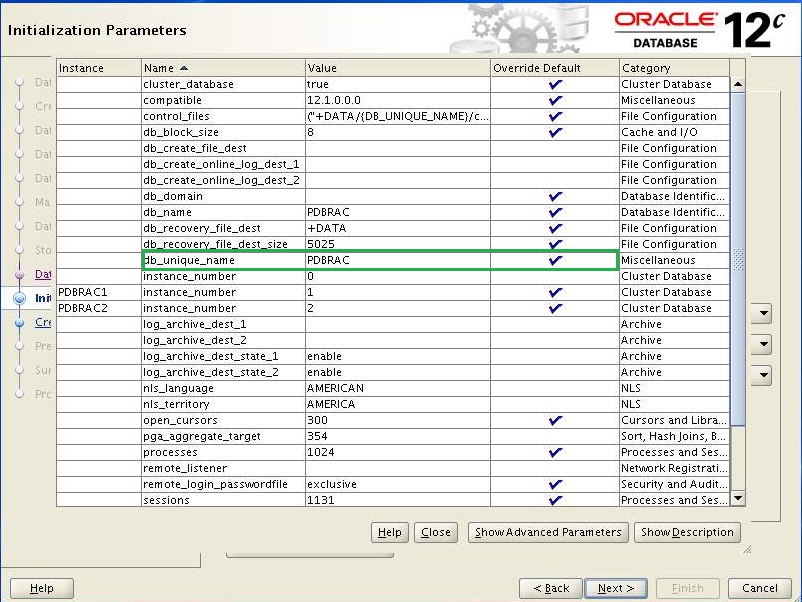The height and width of the screenshot is (602, 802).
Task: Click the scroll up arrow of table
Action: pos(738,84)
